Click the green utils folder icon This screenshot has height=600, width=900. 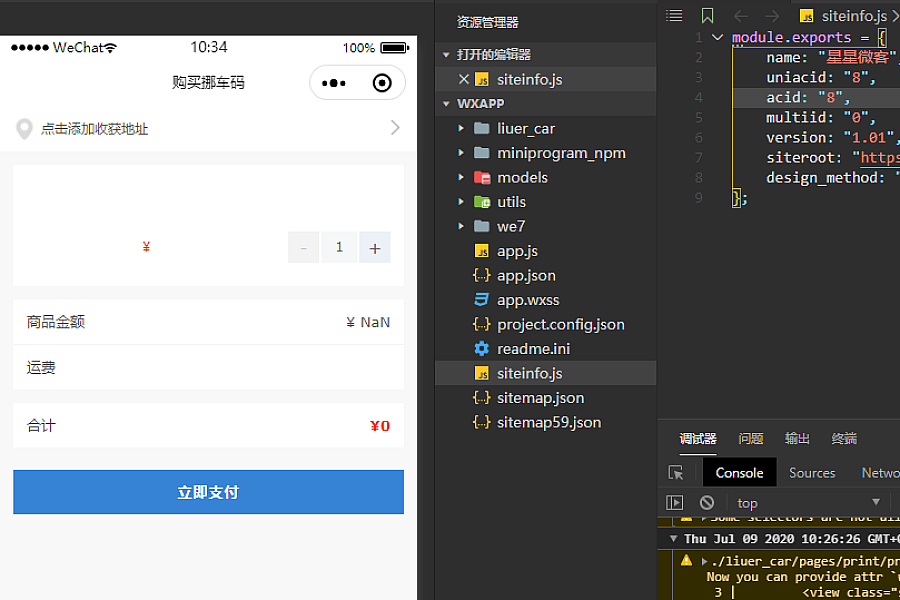coord(482,202)
